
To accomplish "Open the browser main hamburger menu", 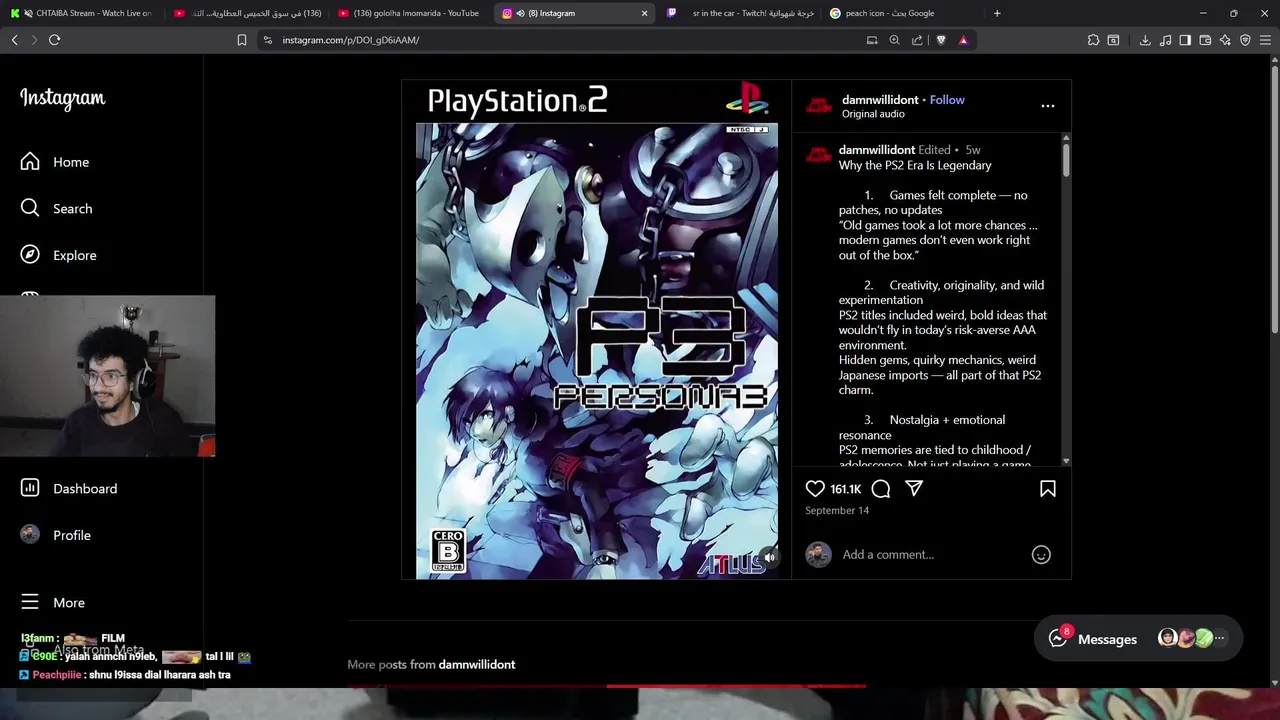I will (x=1265, y=40).
